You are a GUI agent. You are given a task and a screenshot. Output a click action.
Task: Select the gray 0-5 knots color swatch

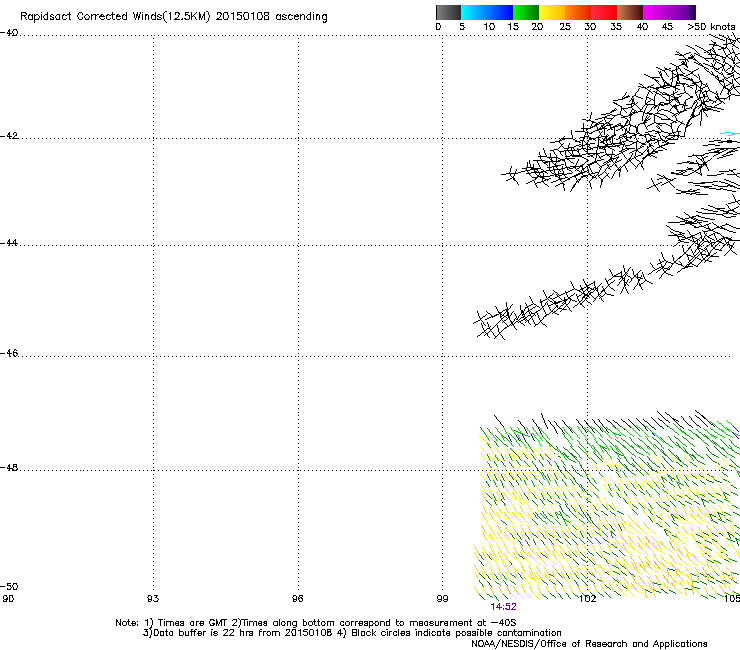(x=448, y=12)
